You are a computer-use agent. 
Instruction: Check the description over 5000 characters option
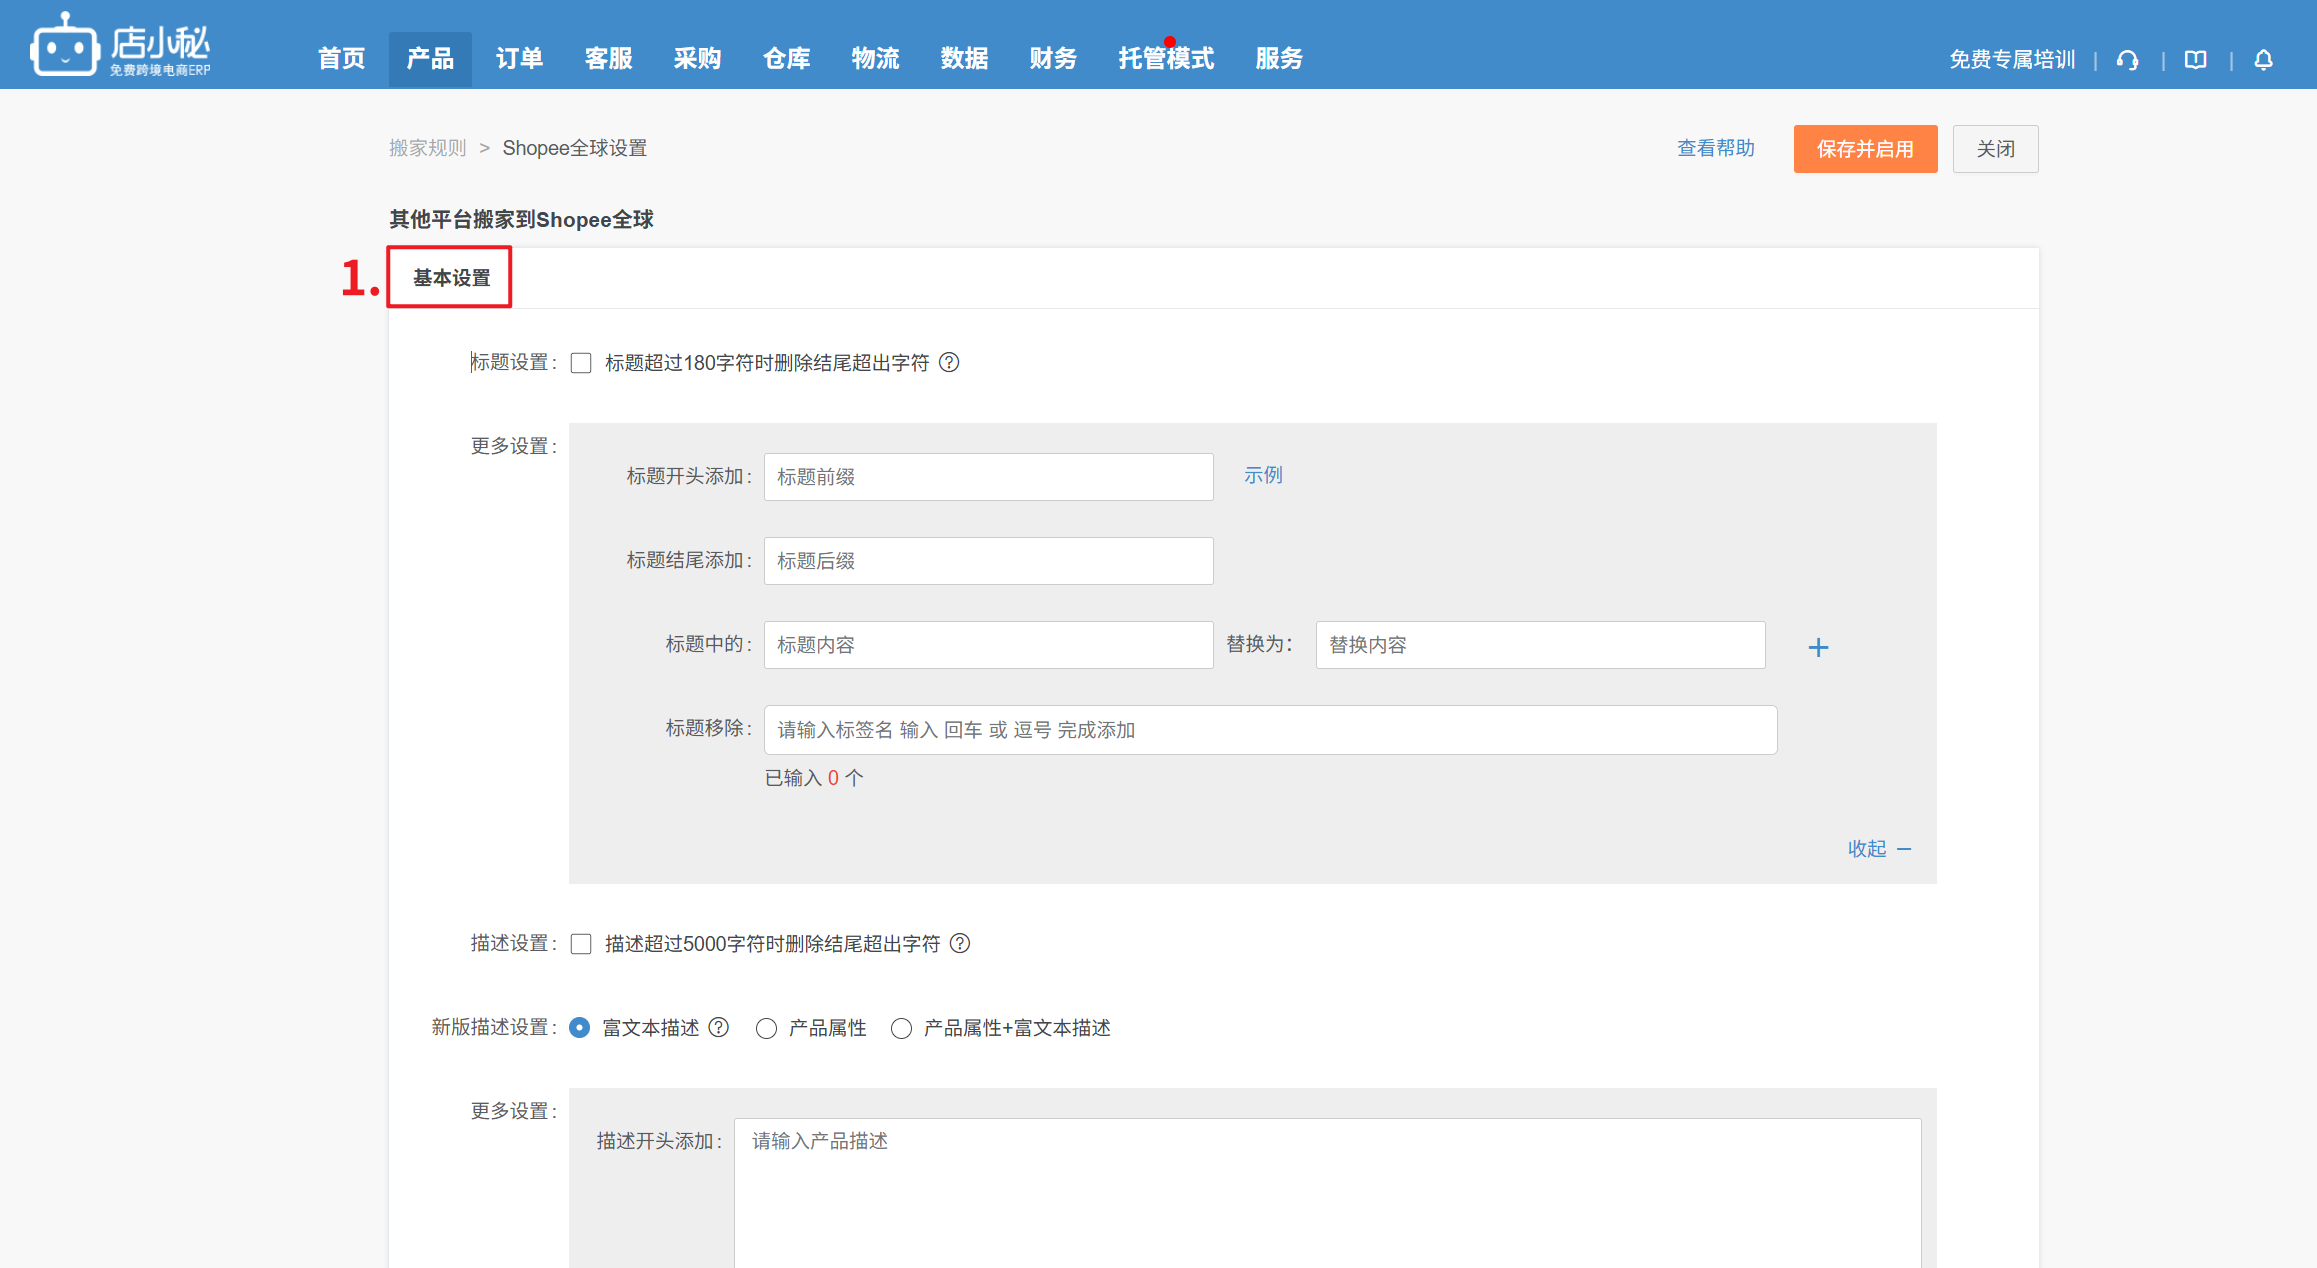point(581,944)
